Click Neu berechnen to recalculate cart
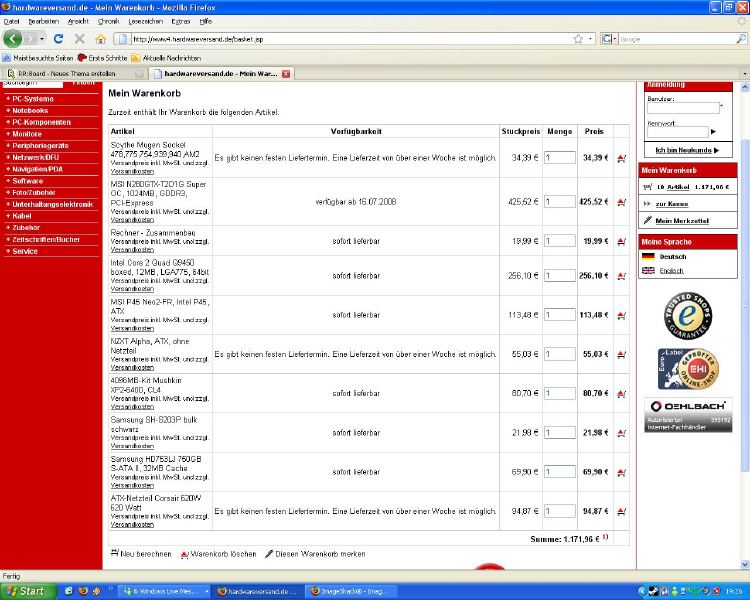Viewport: 750px width, 600px height. [x=141, y=554]
